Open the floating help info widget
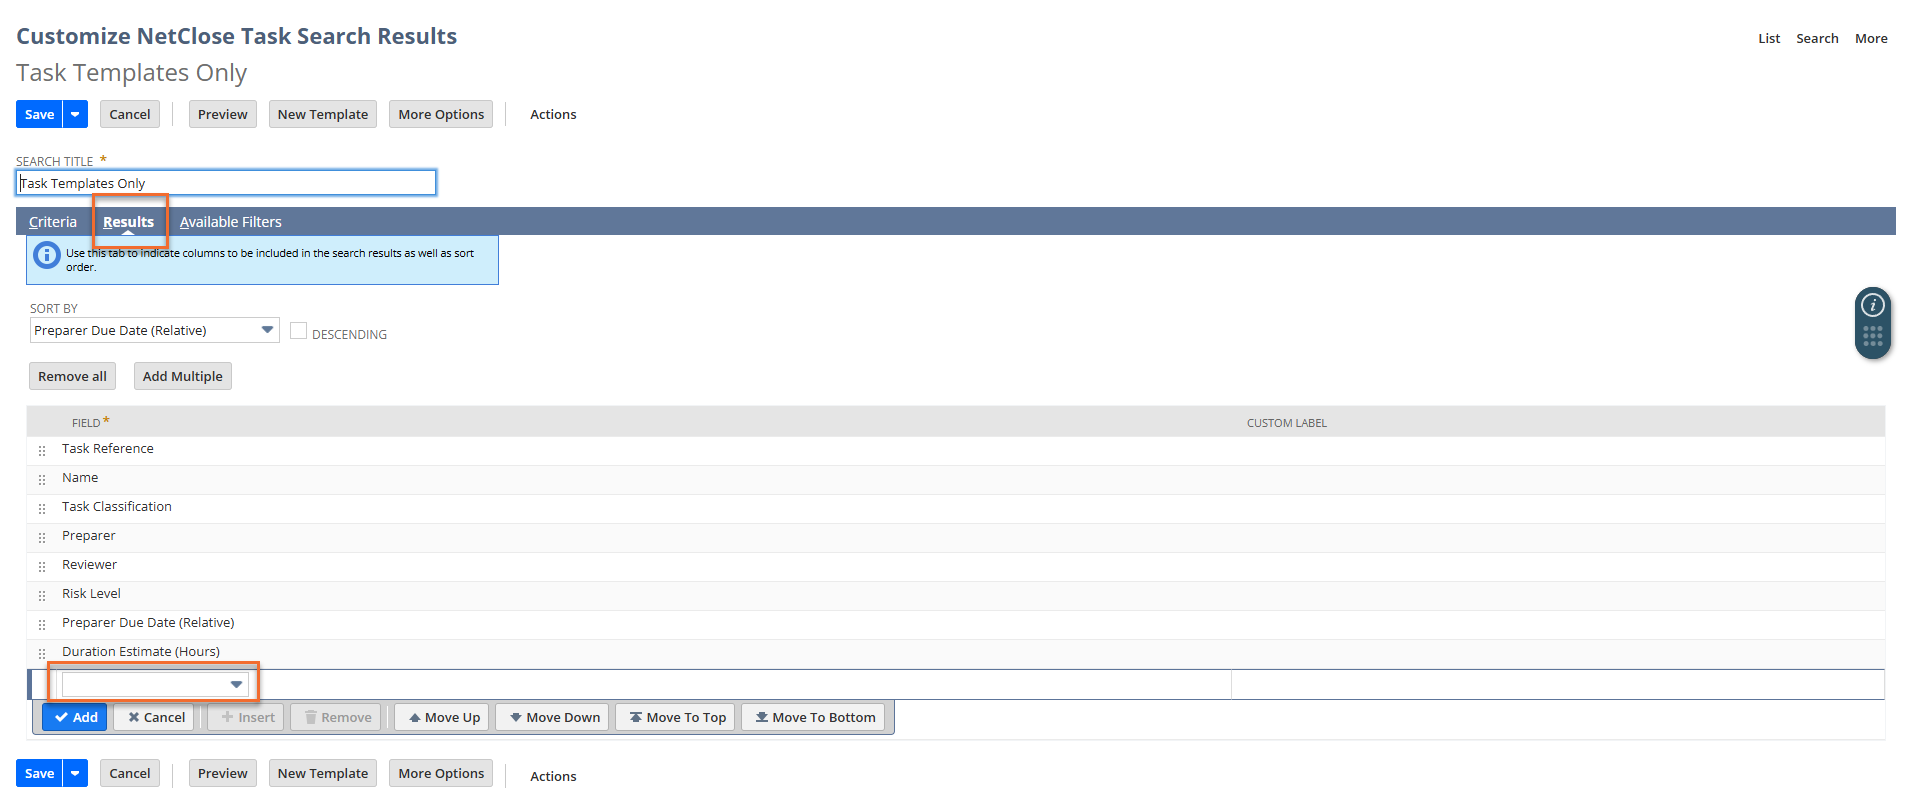 tap(1872, 306)
